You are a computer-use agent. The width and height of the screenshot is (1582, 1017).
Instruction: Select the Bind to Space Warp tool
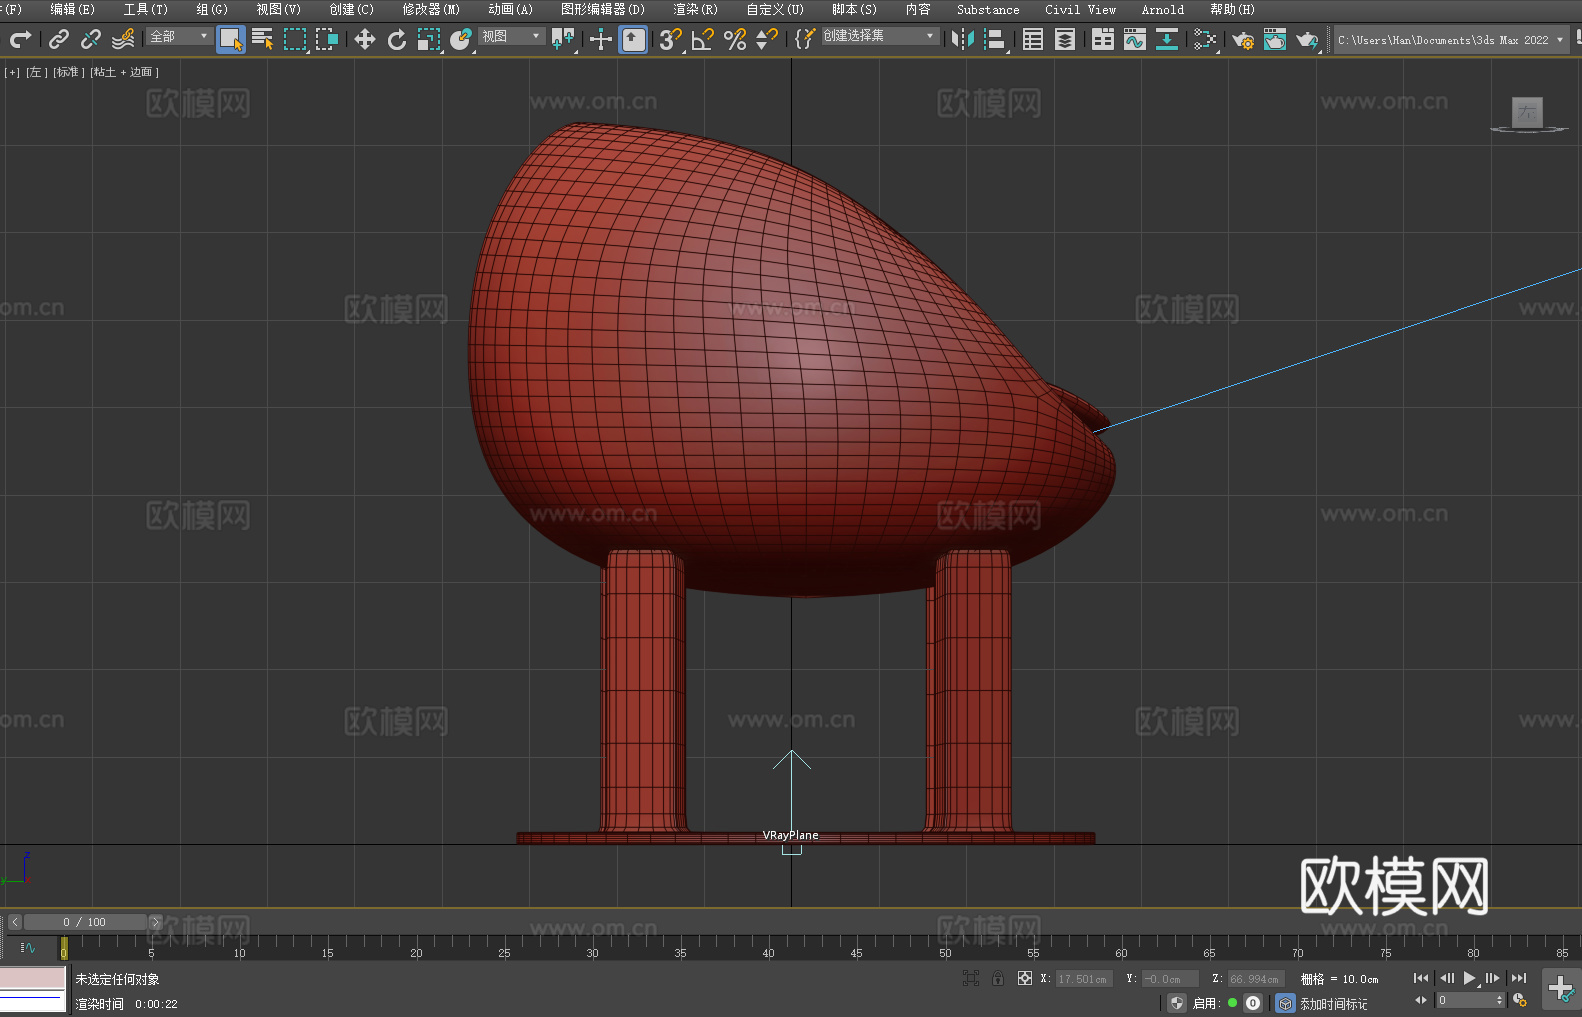(123, 39)
